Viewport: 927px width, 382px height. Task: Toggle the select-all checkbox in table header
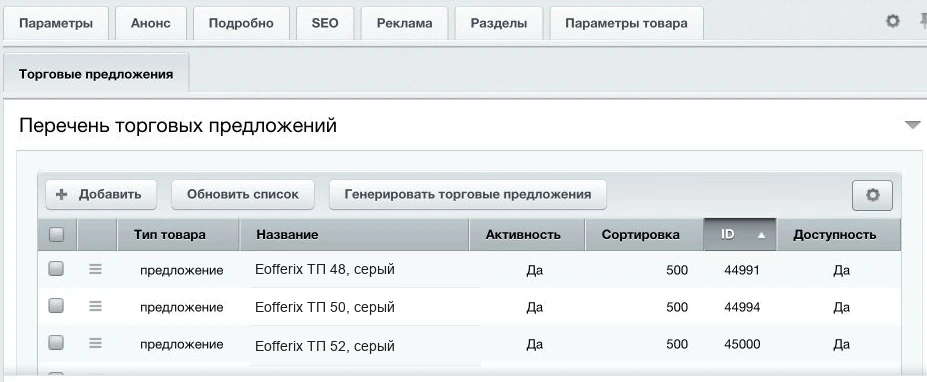[x=56, y=235]
